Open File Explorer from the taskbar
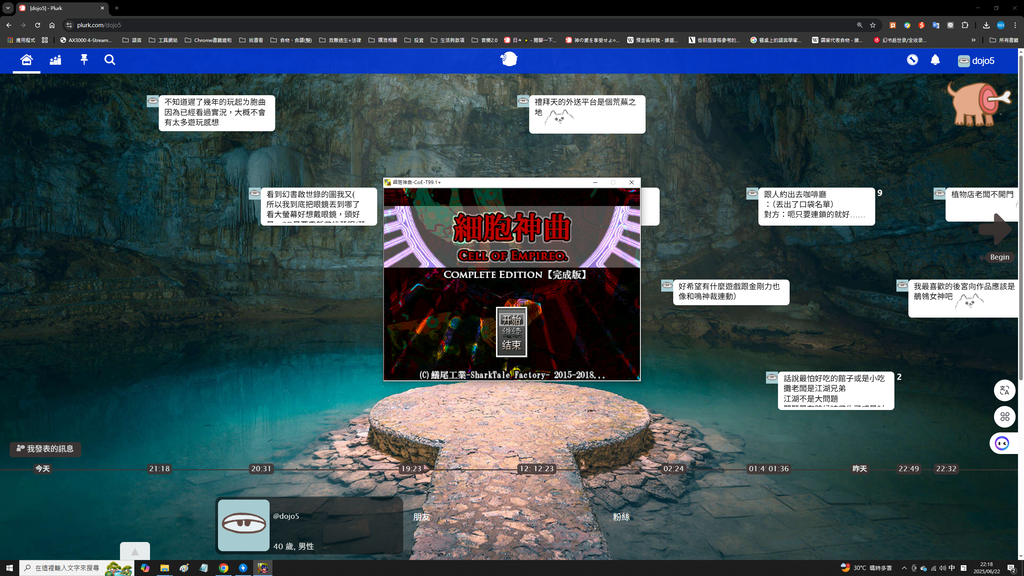Image resolution: width=1024 pixels, height=576 pixels. click(x=165, y=568)
